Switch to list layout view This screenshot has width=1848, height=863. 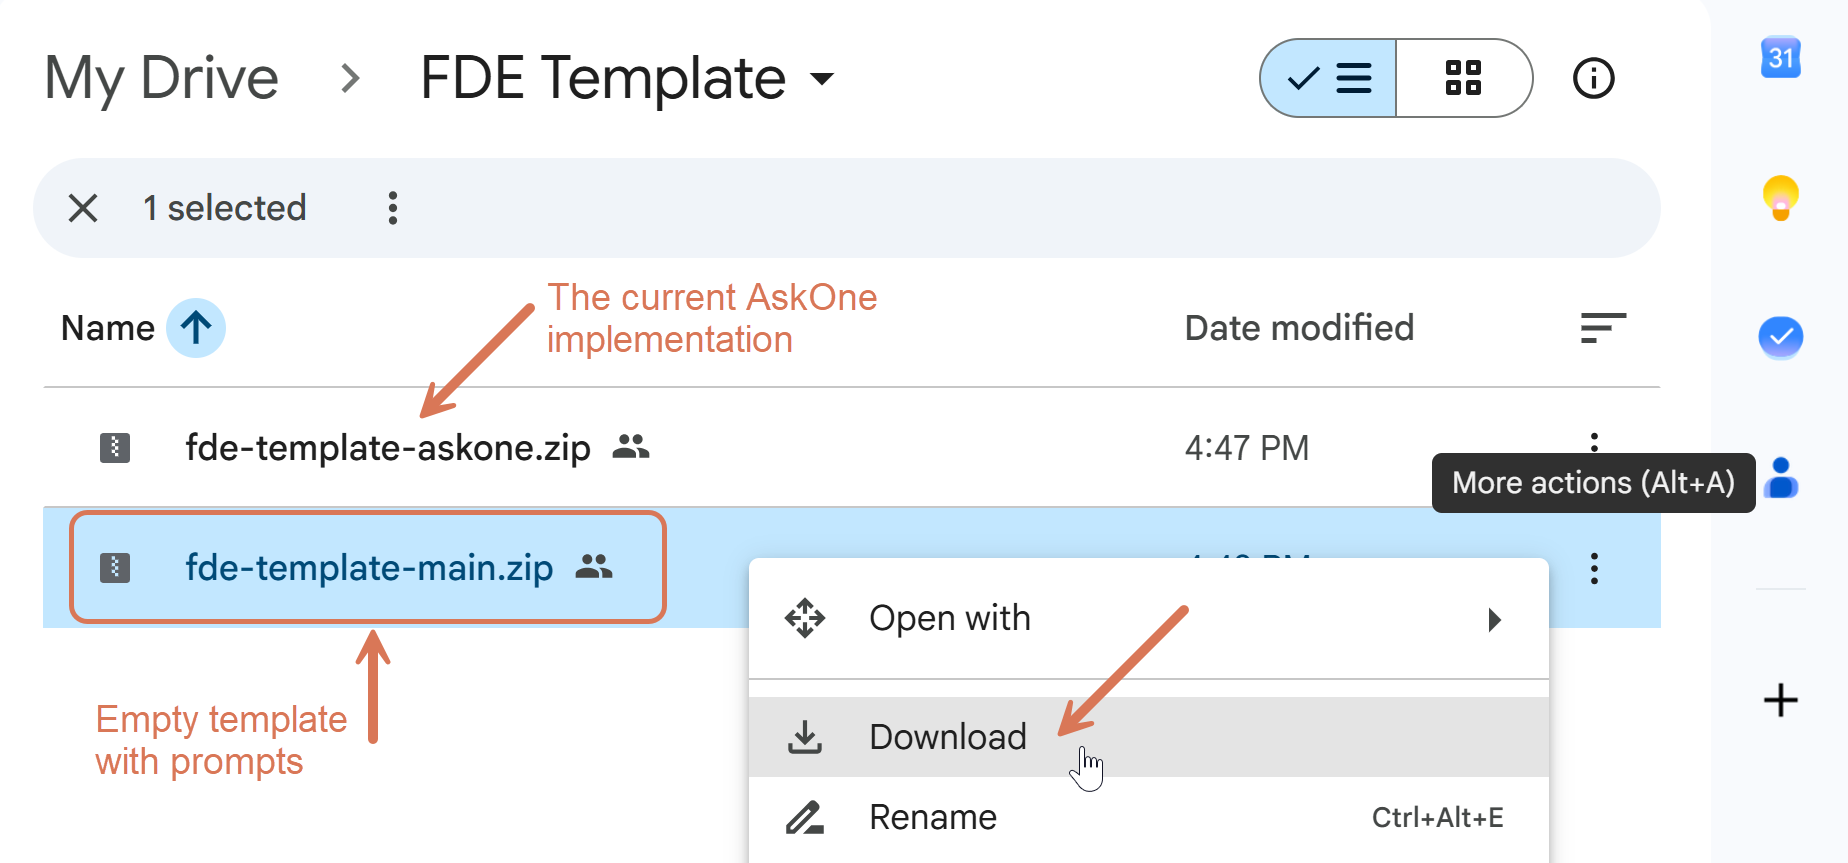1328,78
